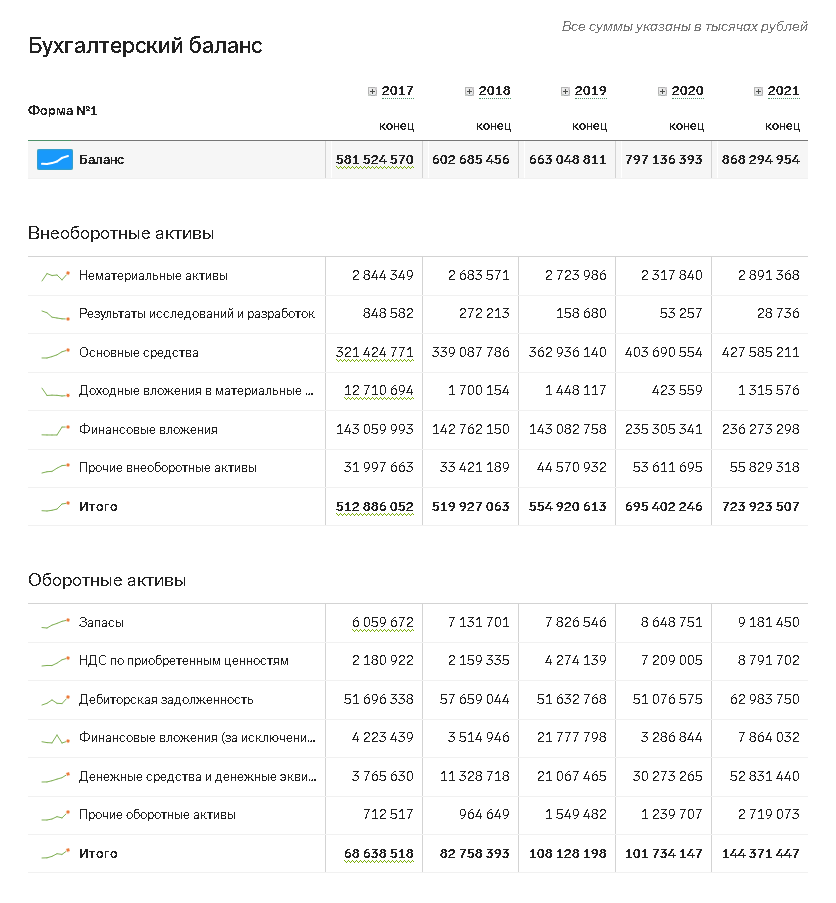Expand the 2020 column with plus icon
Viewport: 836px width, 903px height.
tap(662, 92)
